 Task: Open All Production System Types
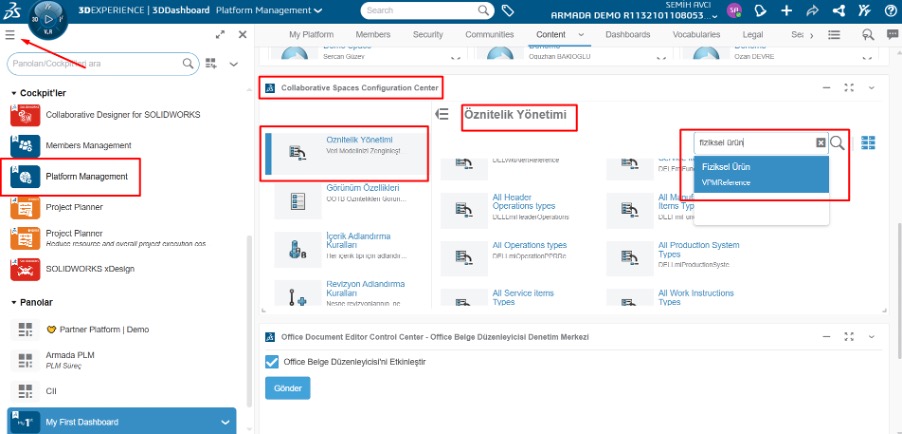pyautogui.click(x=698, y=249)
